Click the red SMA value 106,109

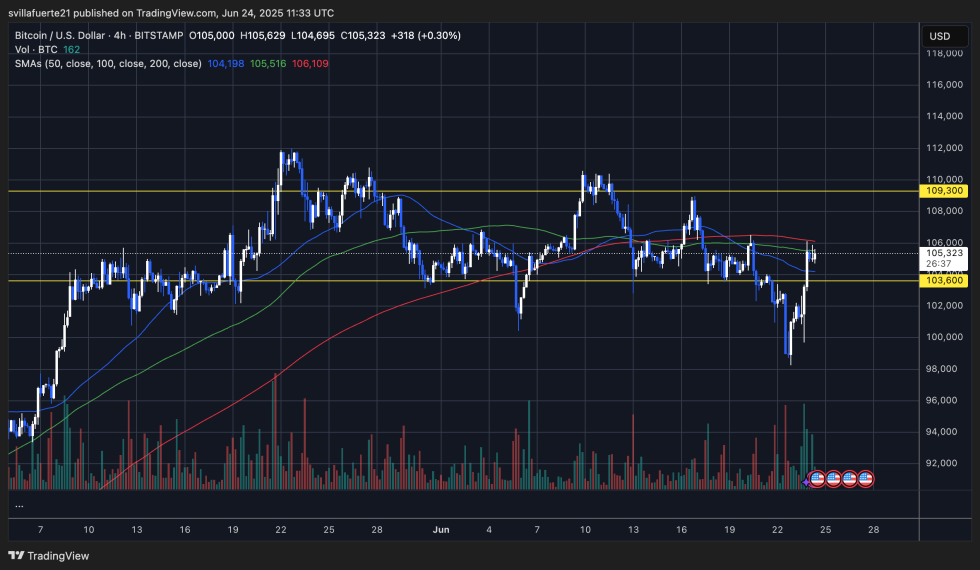310,63
